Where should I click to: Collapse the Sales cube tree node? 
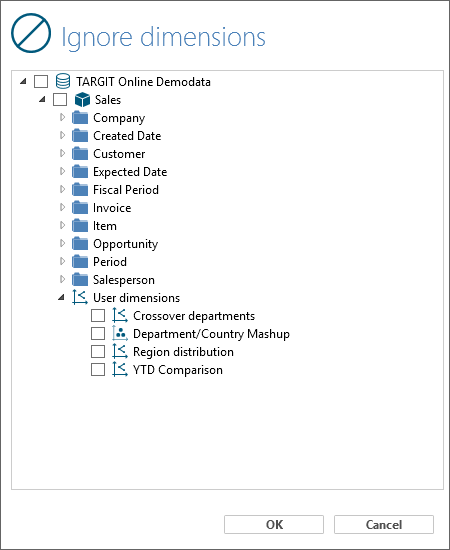[x=42, y=99]
